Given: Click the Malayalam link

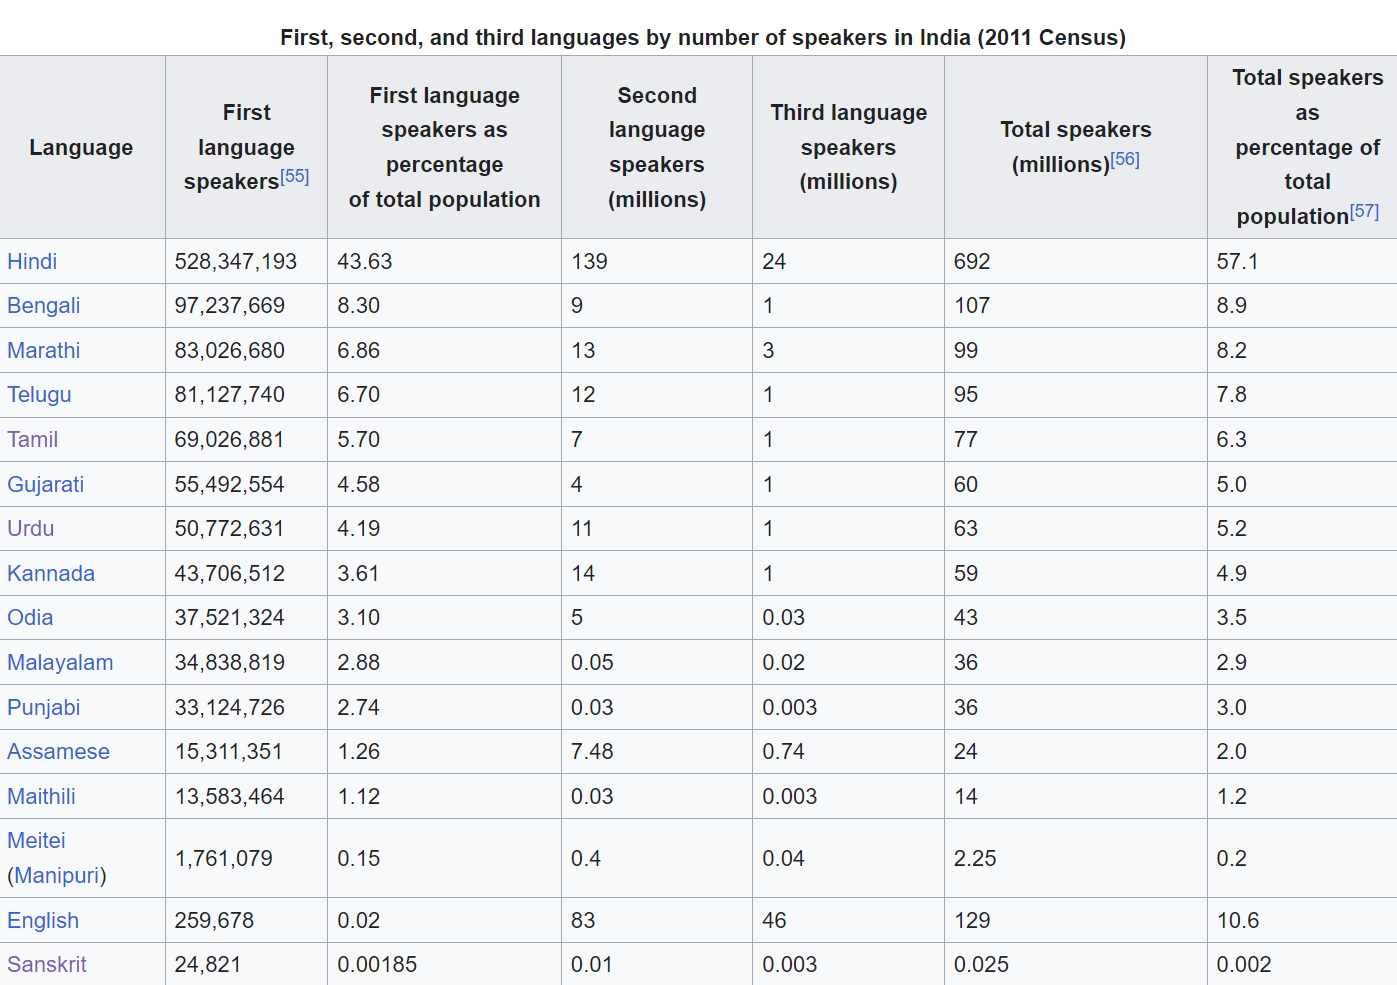Looking at the screenshot, I should (60, 663).
